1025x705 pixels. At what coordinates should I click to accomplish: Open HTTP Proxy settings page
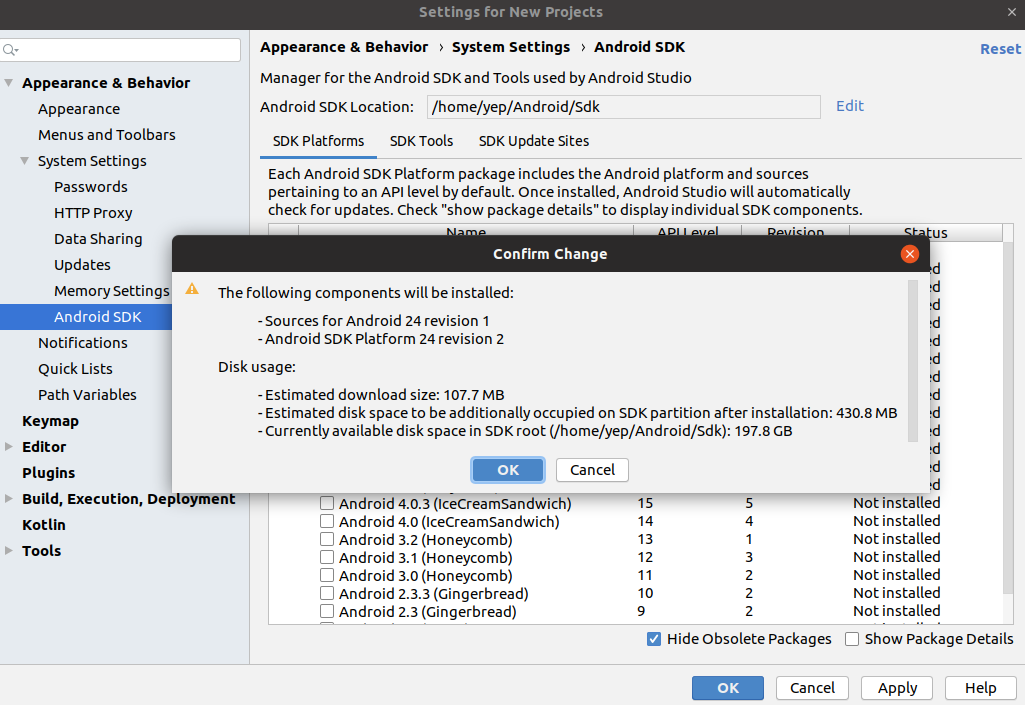[93, 213]
